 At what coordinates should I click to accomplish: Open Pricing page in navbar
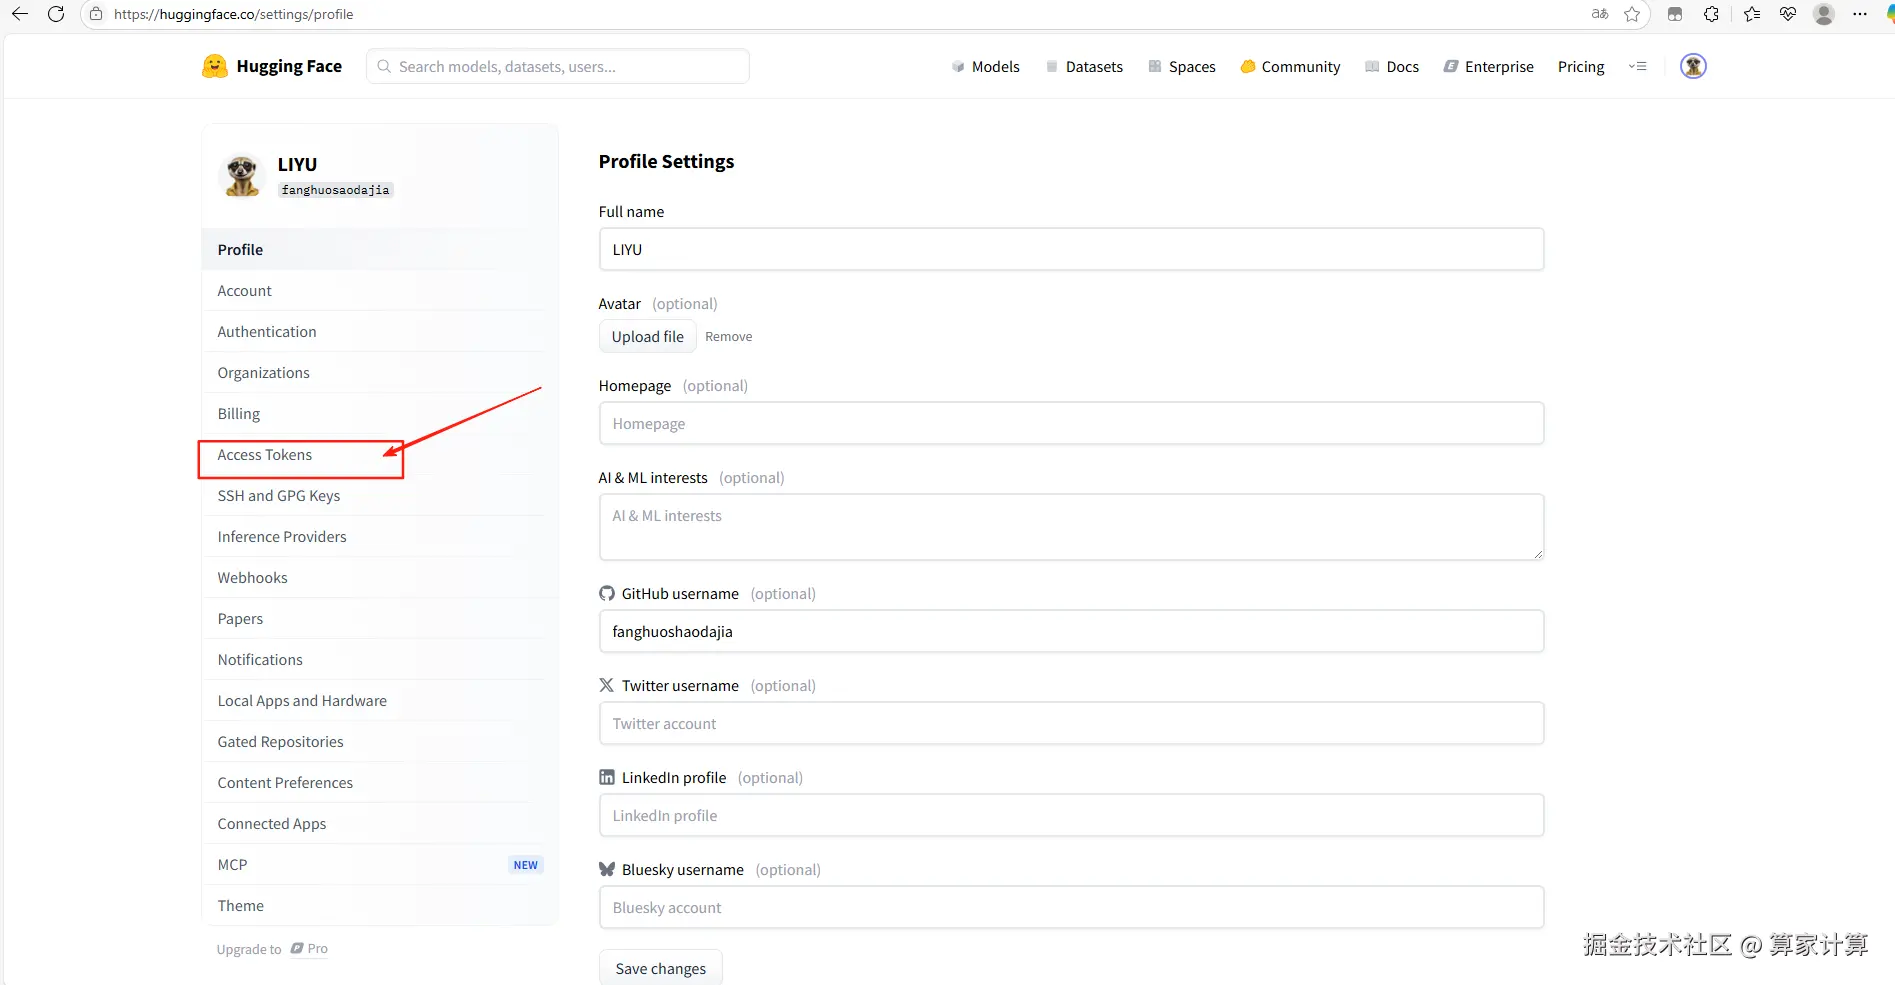pos(1581,66)
